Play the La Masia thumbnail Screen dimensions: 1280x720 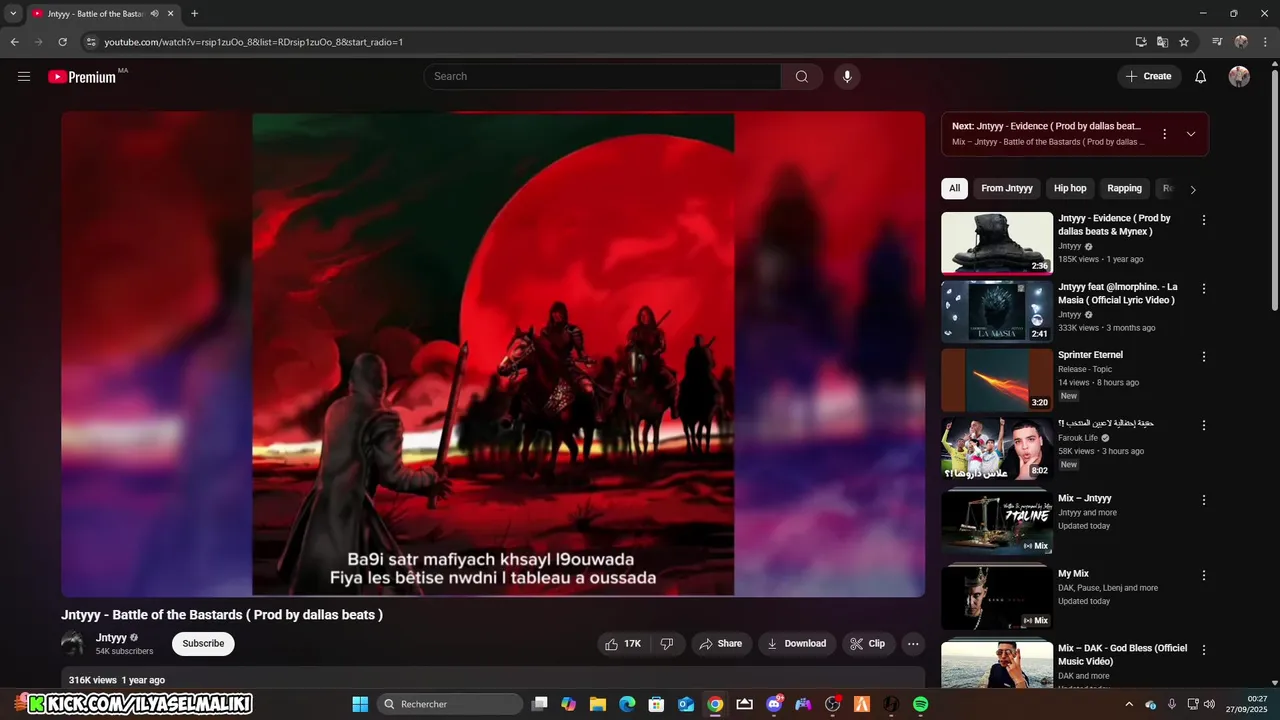click(x=997, y=311)
